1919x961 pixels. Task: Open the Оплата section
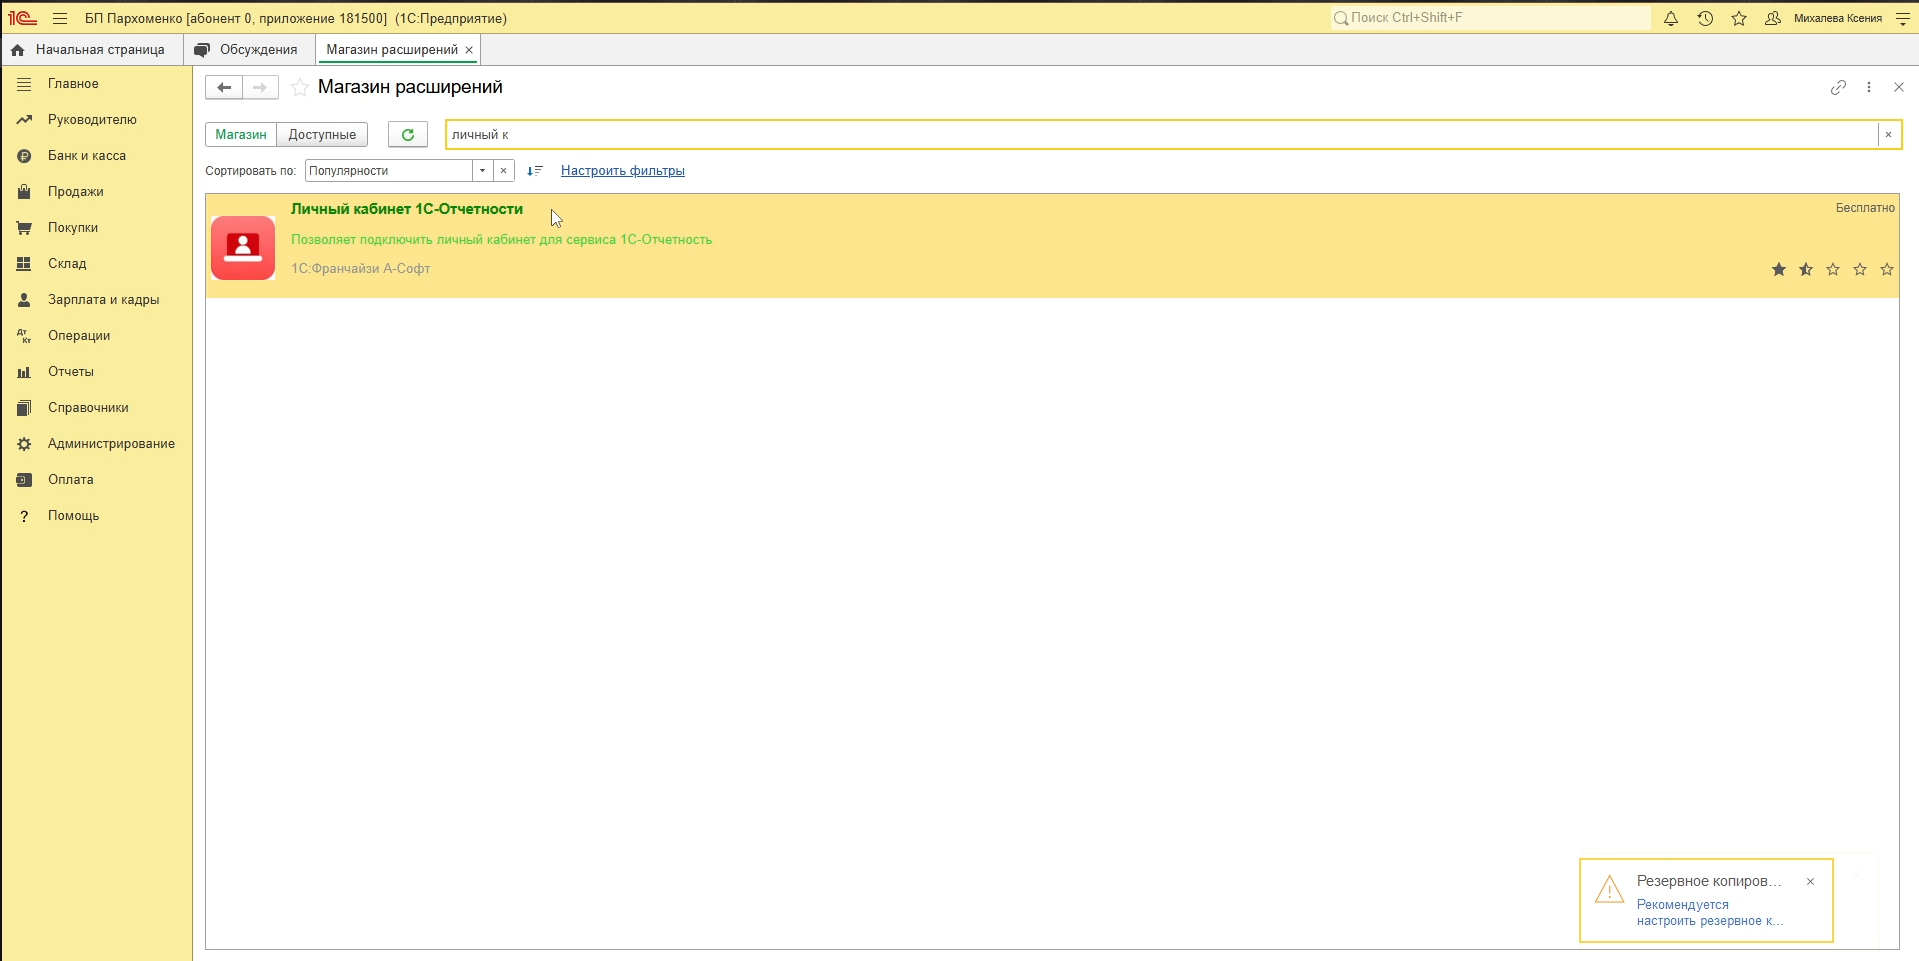(x=96, y=480)
